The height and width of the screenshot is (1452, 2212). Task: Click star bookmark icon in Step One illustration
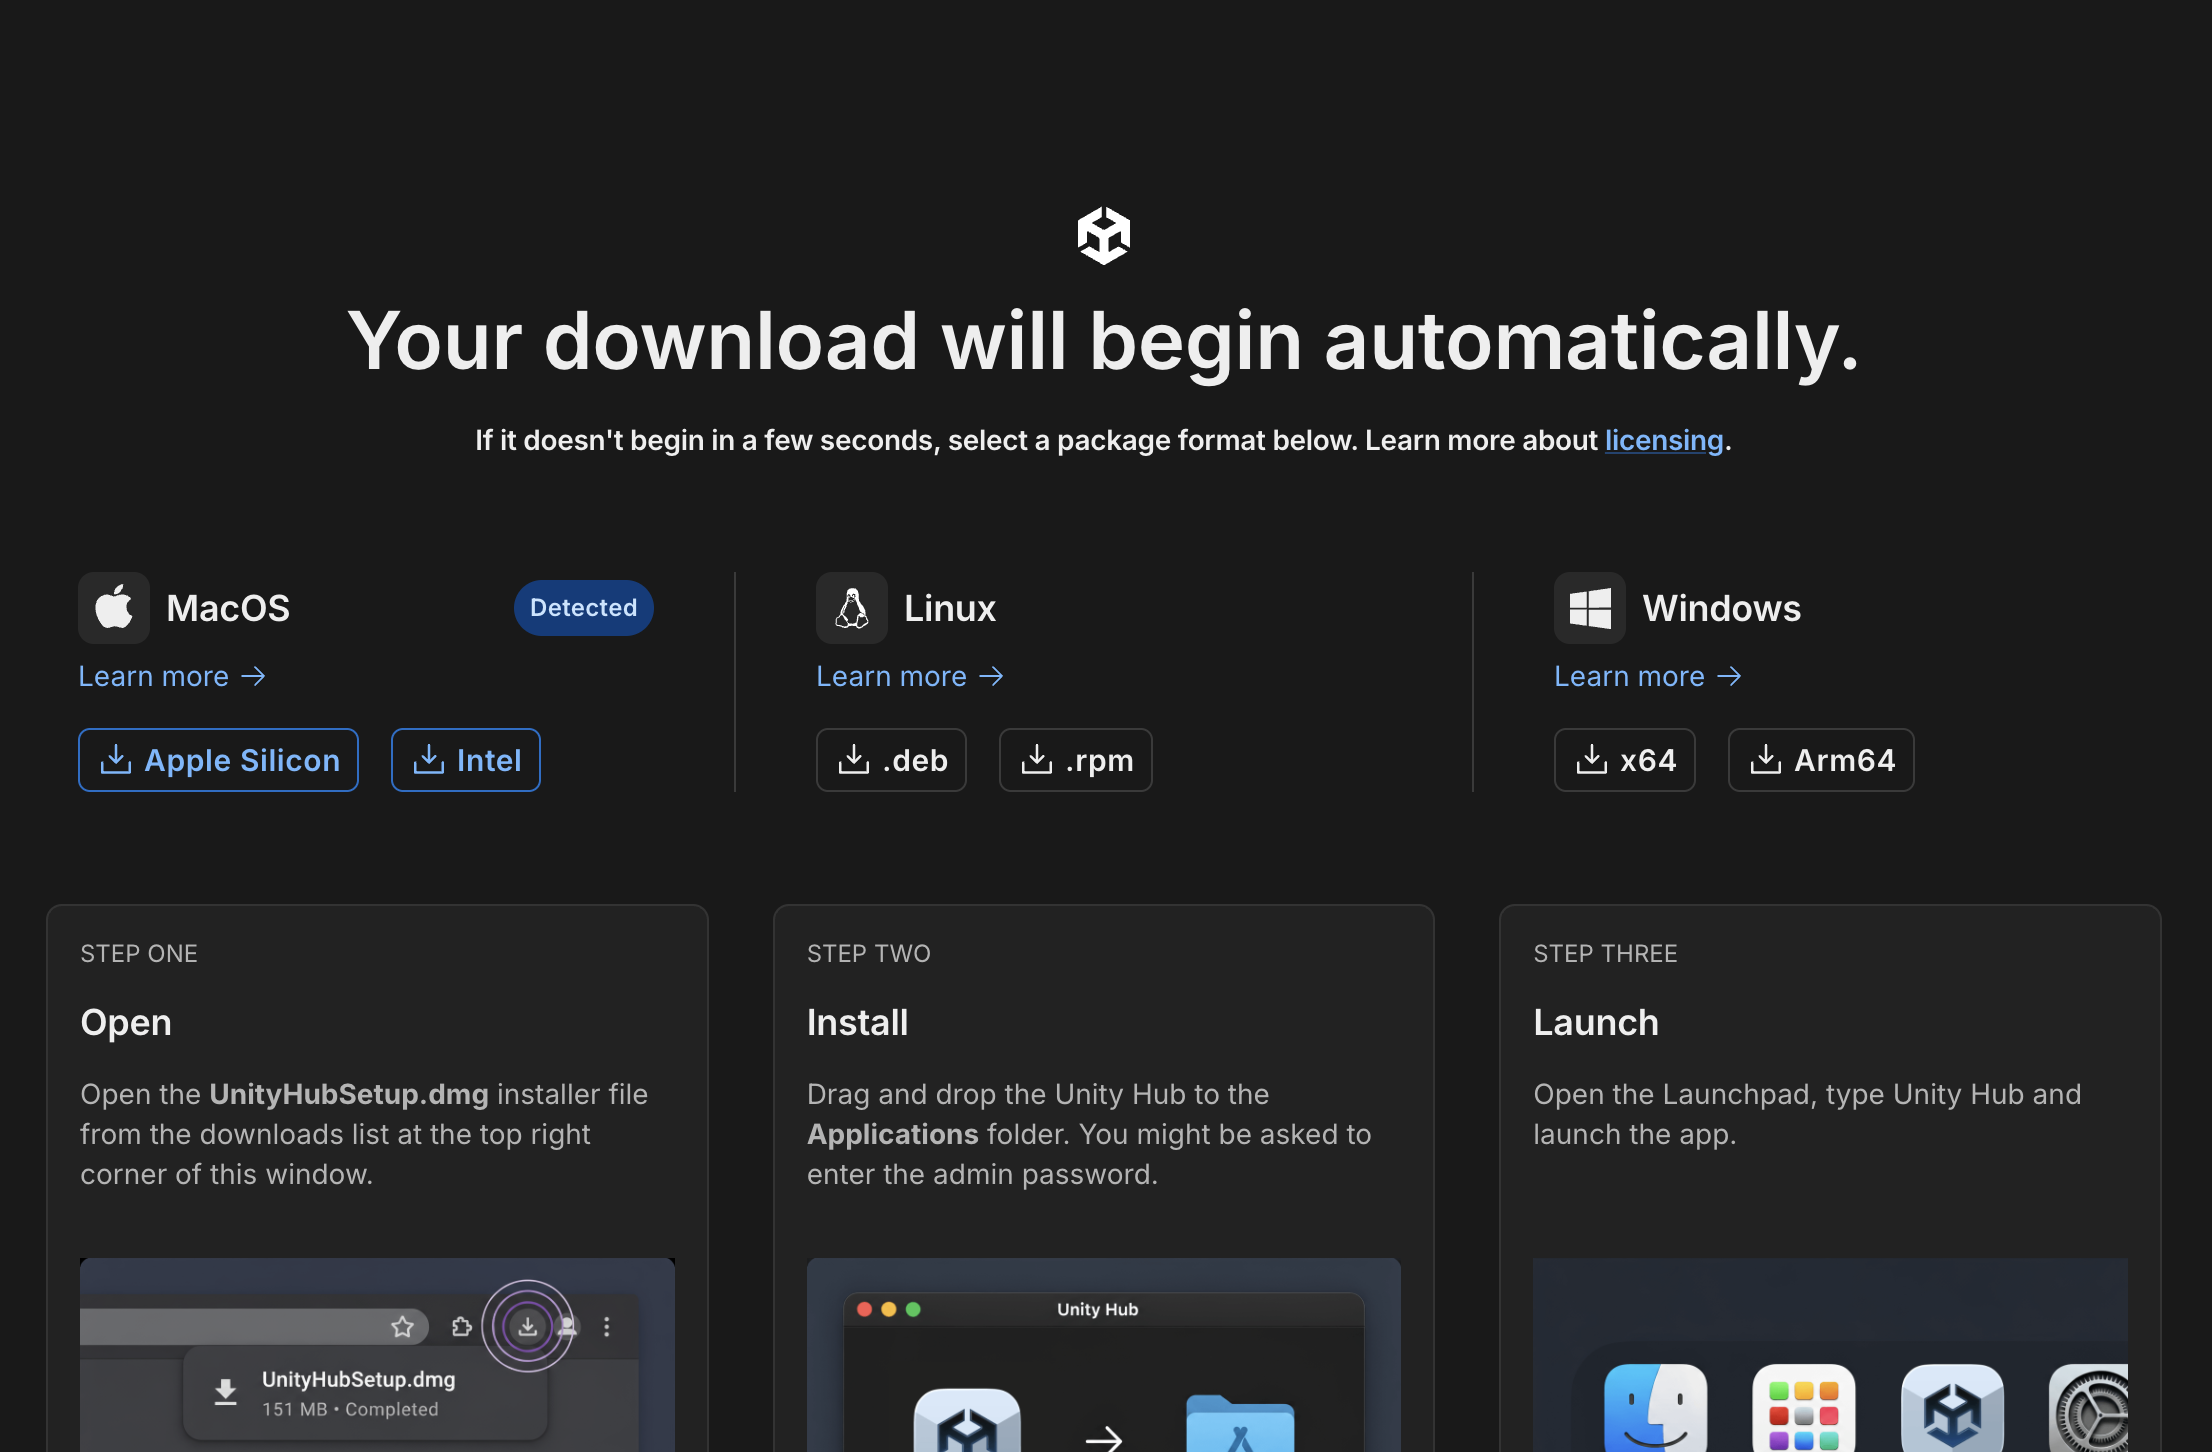coord(402,1326)
